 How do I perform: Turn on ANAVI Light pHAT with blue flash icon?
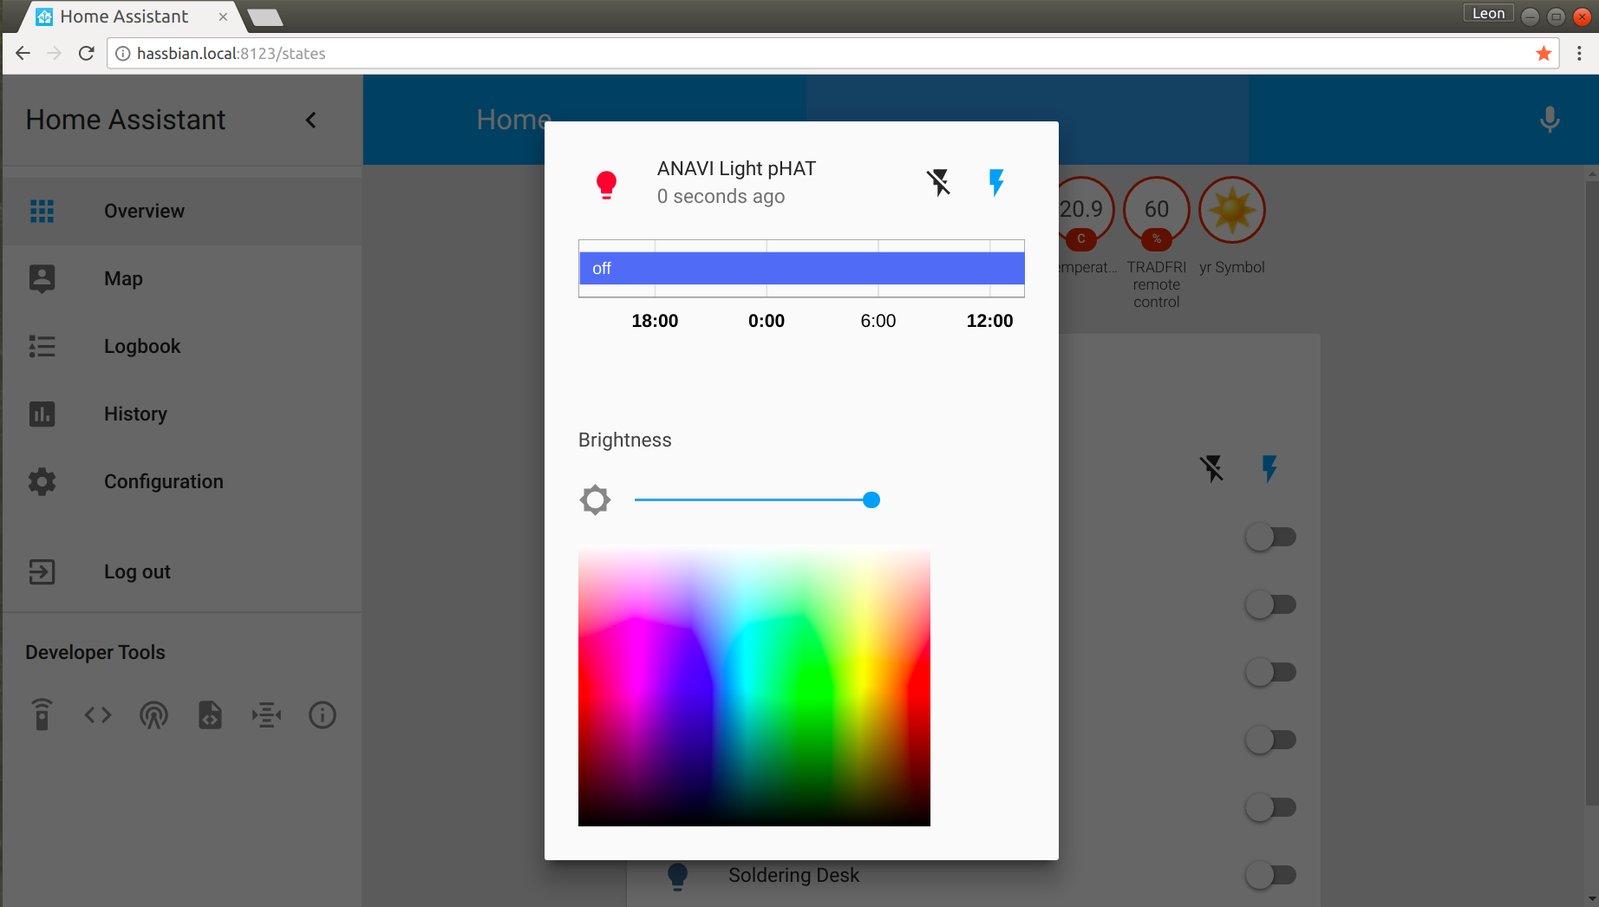point(996,182)
